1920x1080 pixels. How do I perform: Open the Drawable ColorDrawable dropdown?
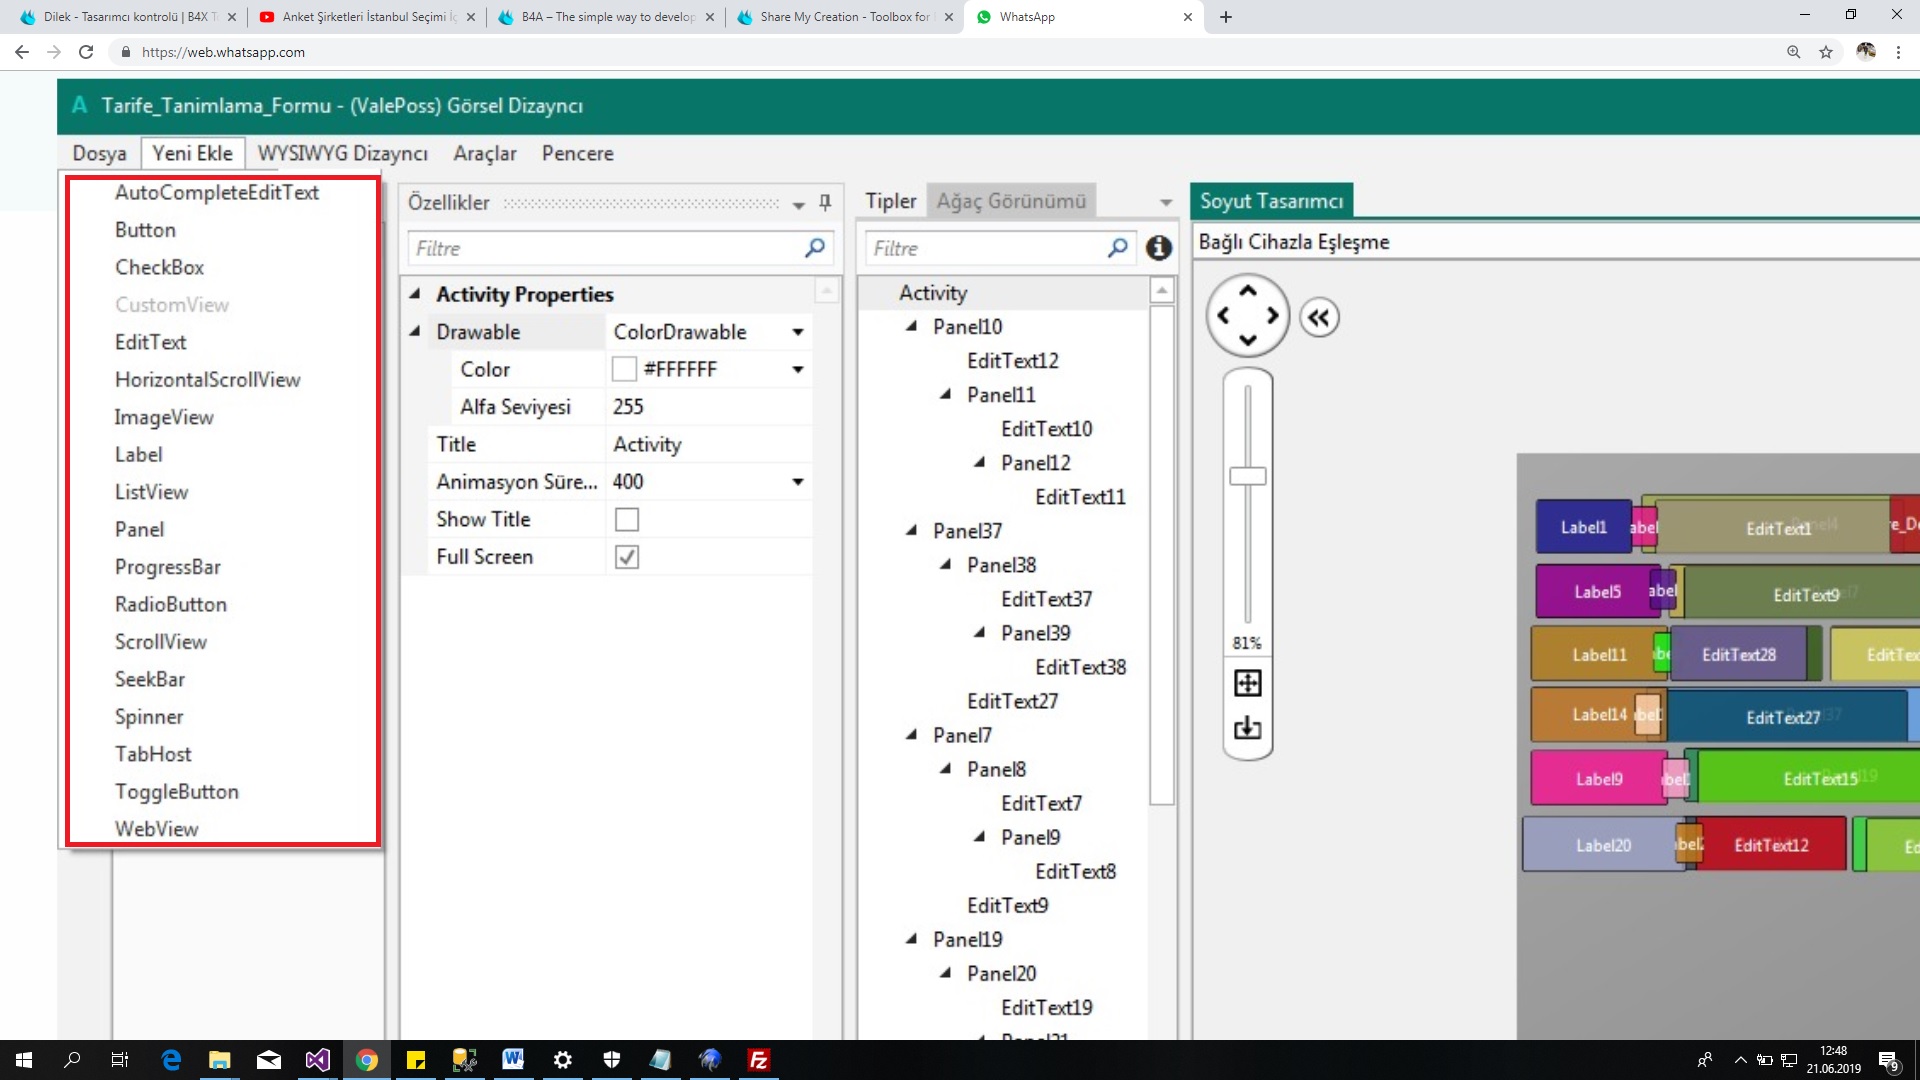tap(797, 331)
